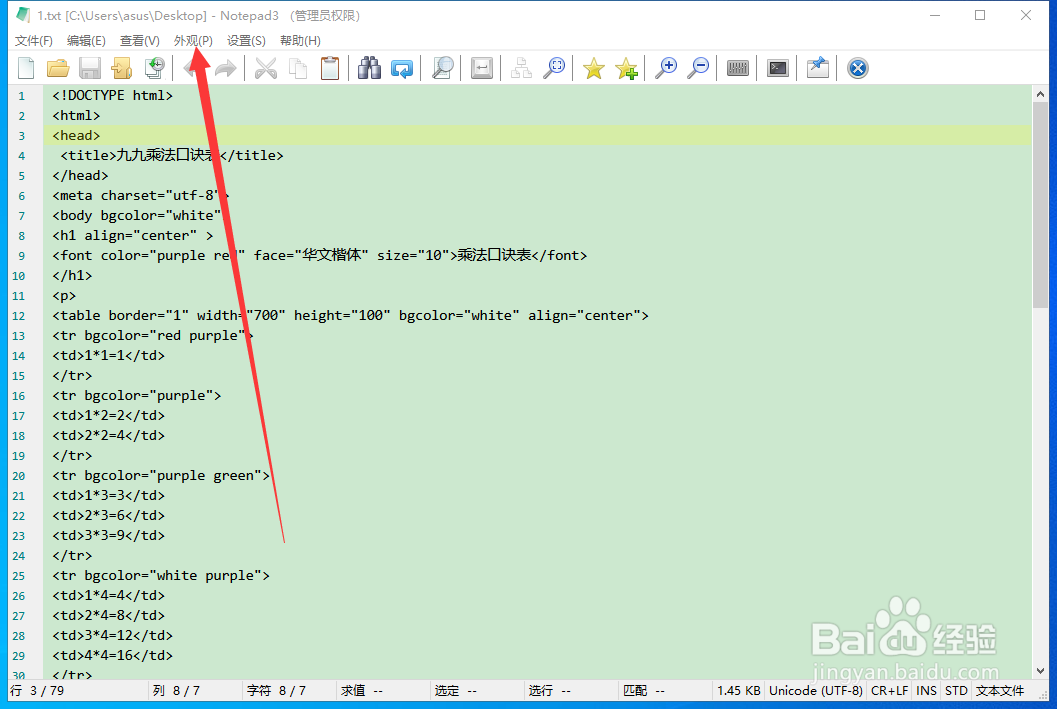Click the clipboard paste icon
This screenshot has height=709, width=1057.
[x=330, y=68]
